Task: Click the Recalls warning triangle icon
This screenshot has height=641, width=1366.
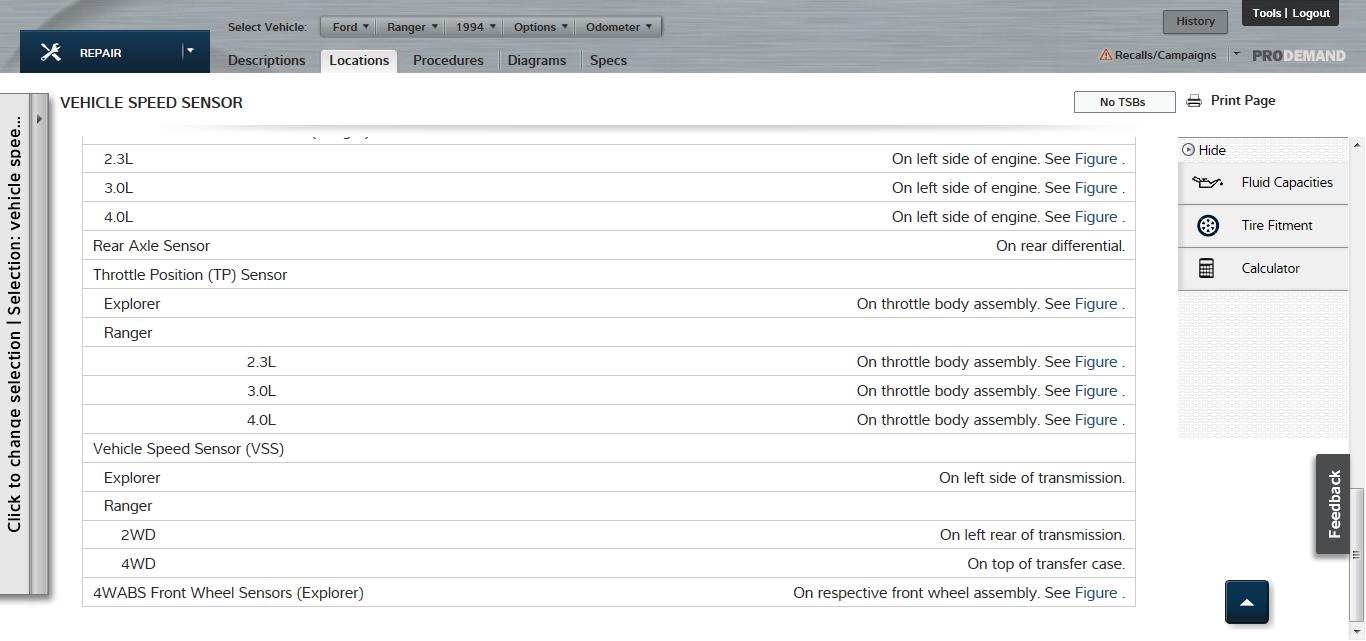Action: 1106,55
